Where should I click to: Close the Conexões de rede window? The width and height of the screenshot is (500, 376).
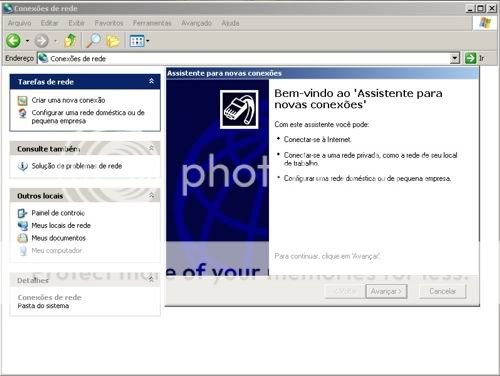point(492,8)
